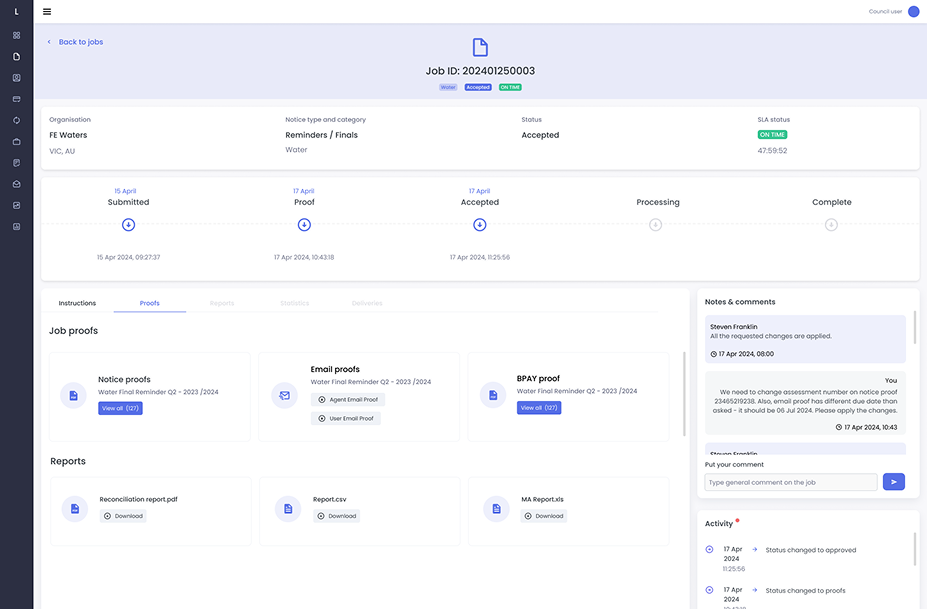Viewport: 927px width, 609px height.
Task: Click Steven Franklin's comment about applied changes
Action: pos(805,339)
